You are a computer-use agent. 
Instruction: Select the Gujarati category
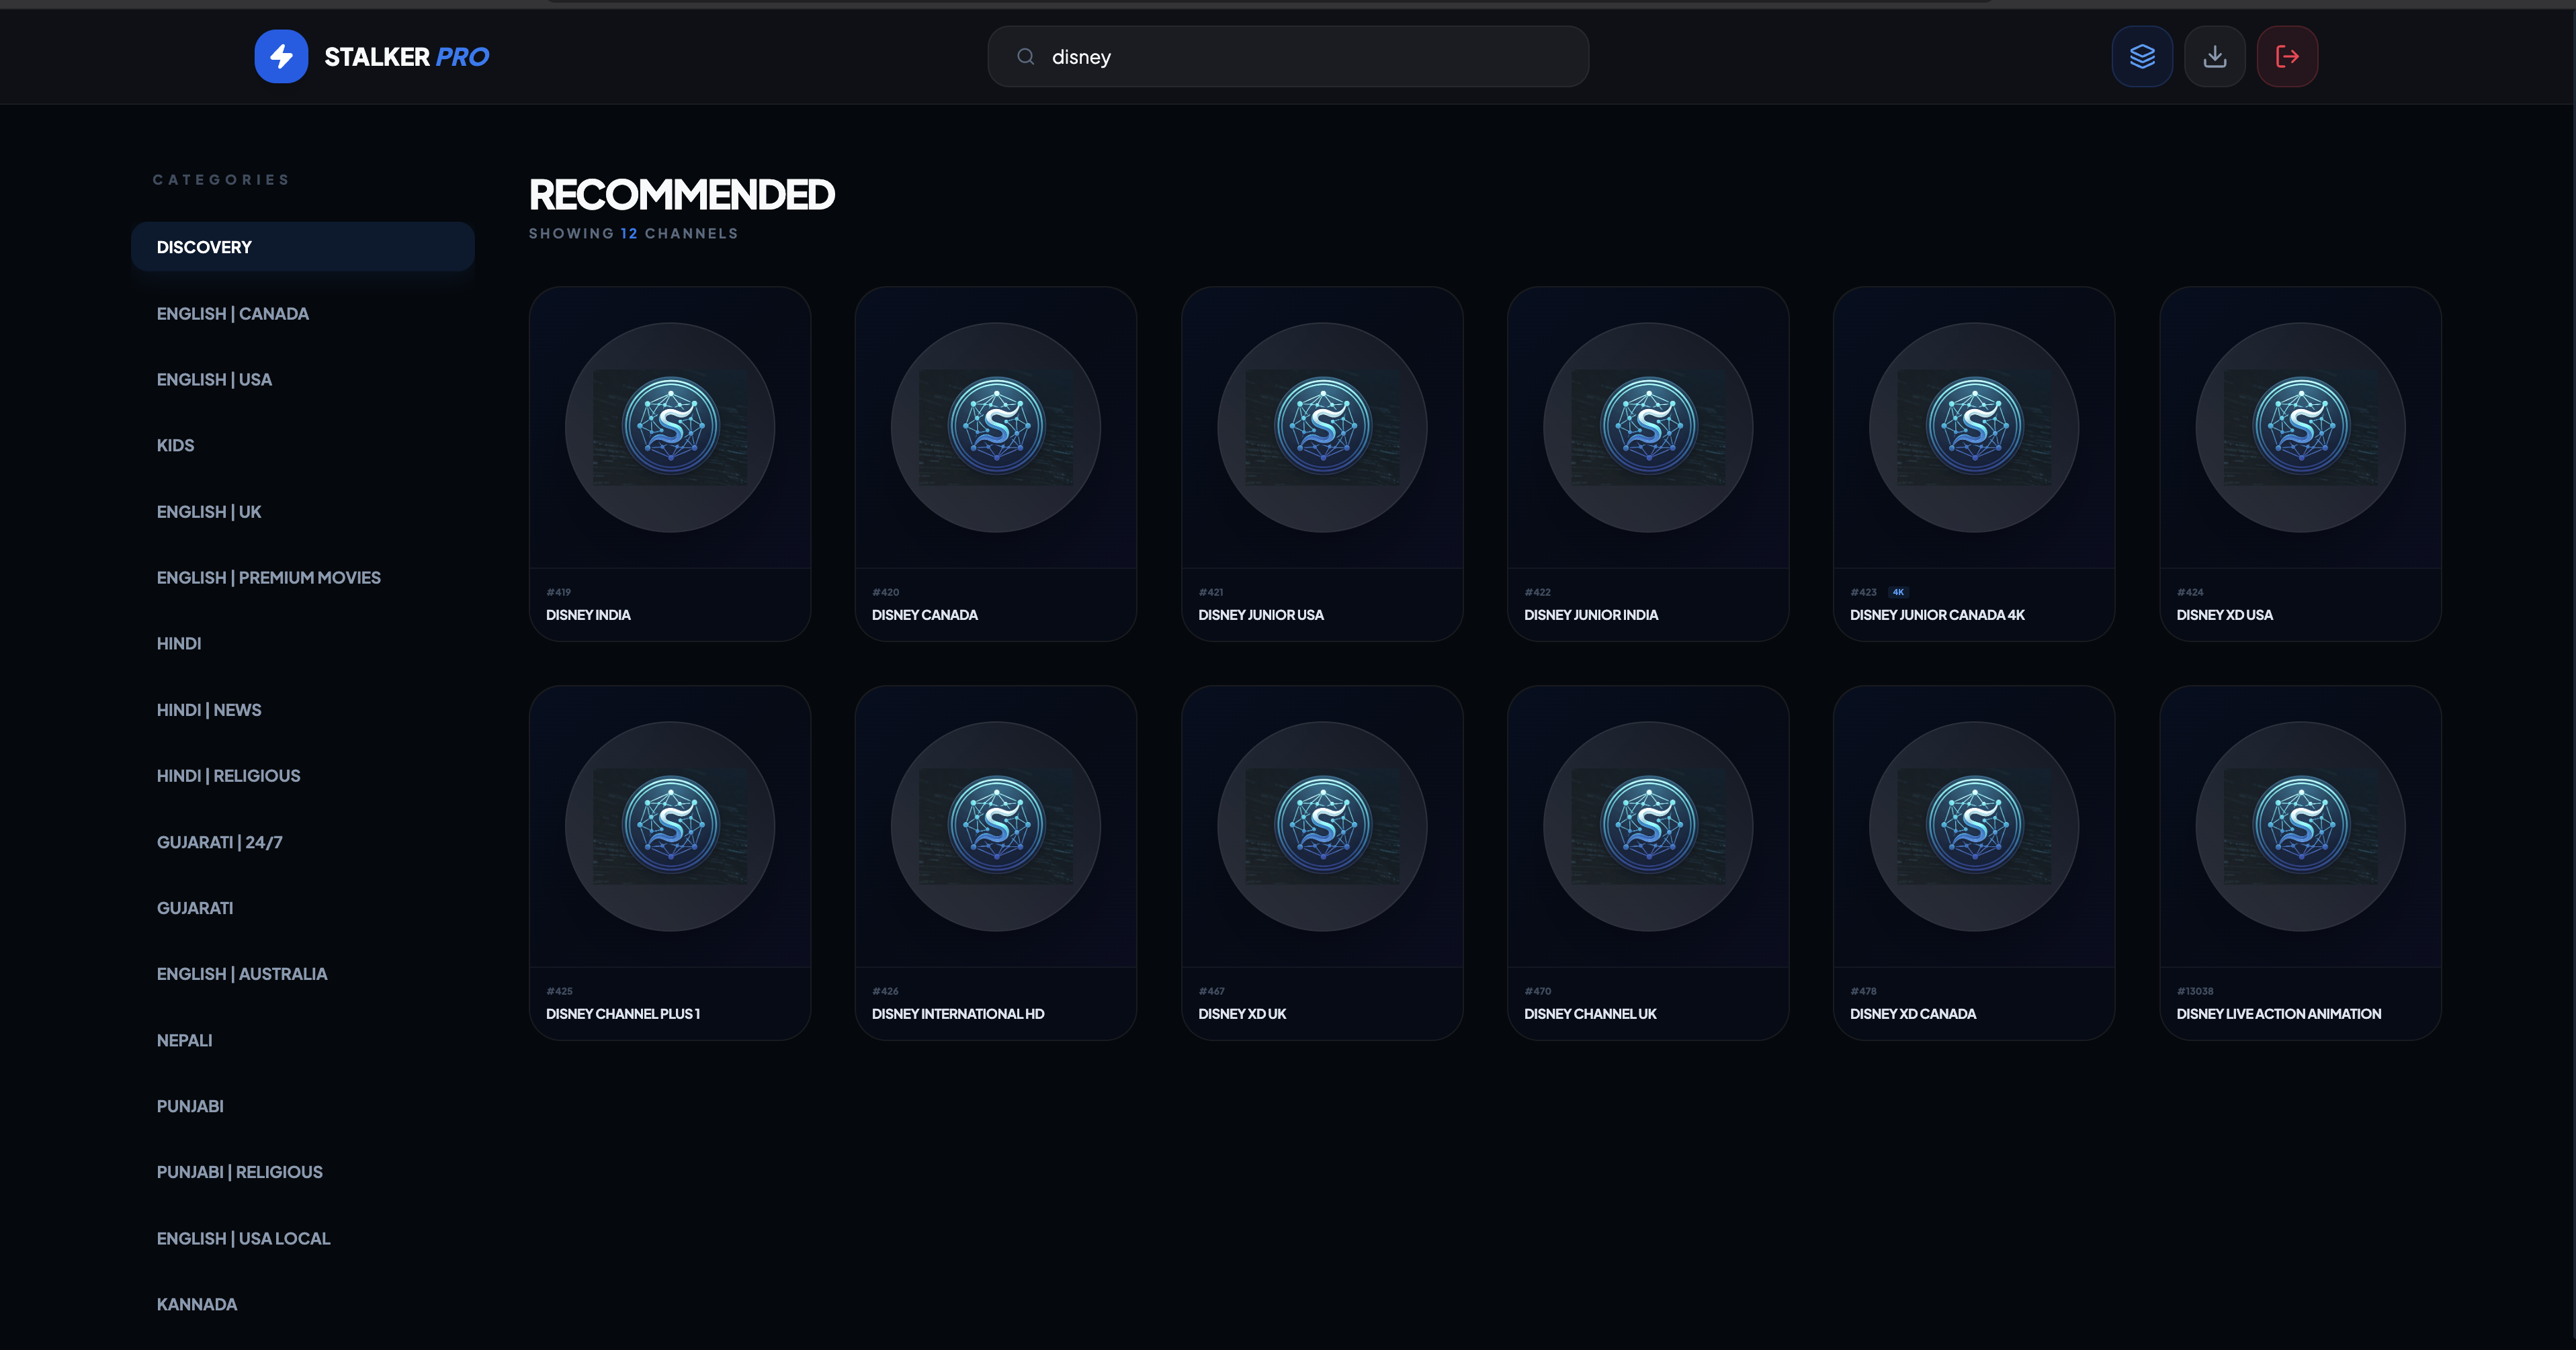click(302, 909)
